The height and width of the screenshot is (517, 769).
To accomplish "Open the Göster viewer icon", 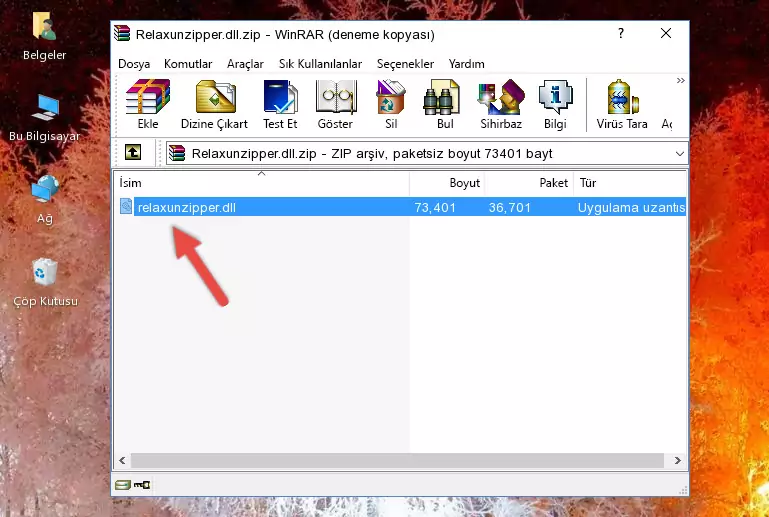I will pos(335,104).
